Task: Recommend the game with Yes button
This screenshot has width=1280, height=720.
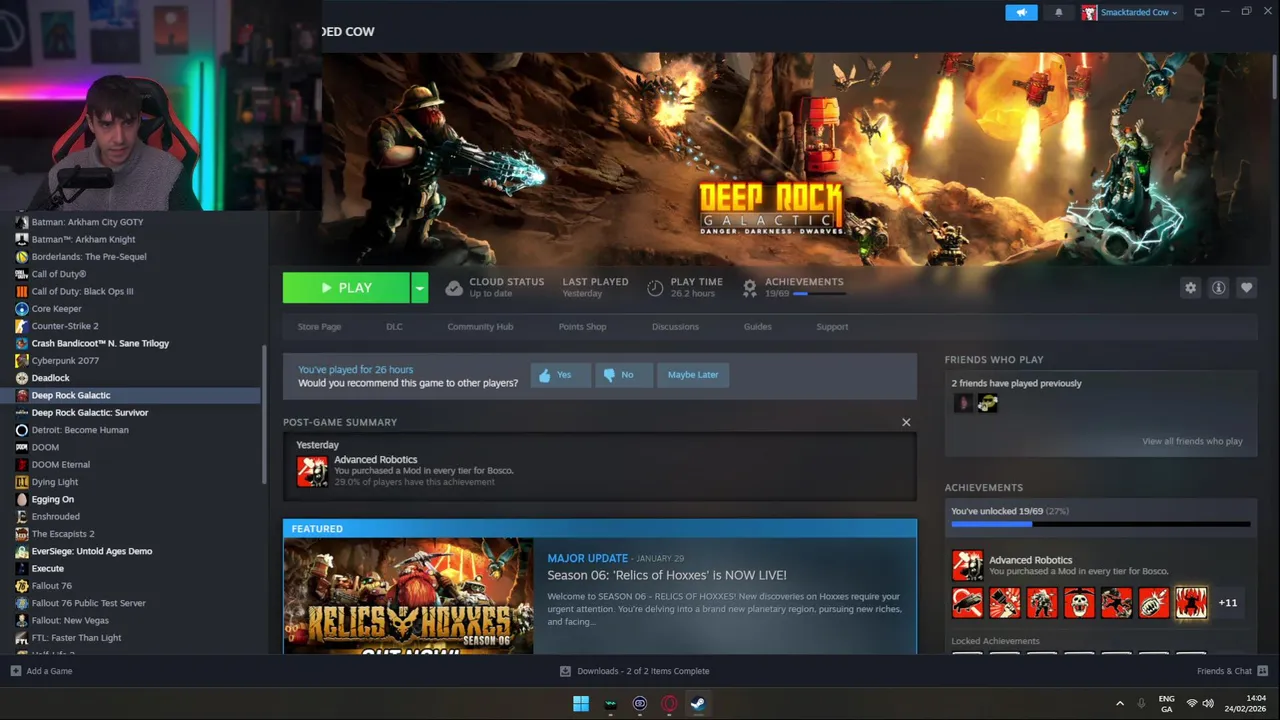Action: tap(560, 375)
